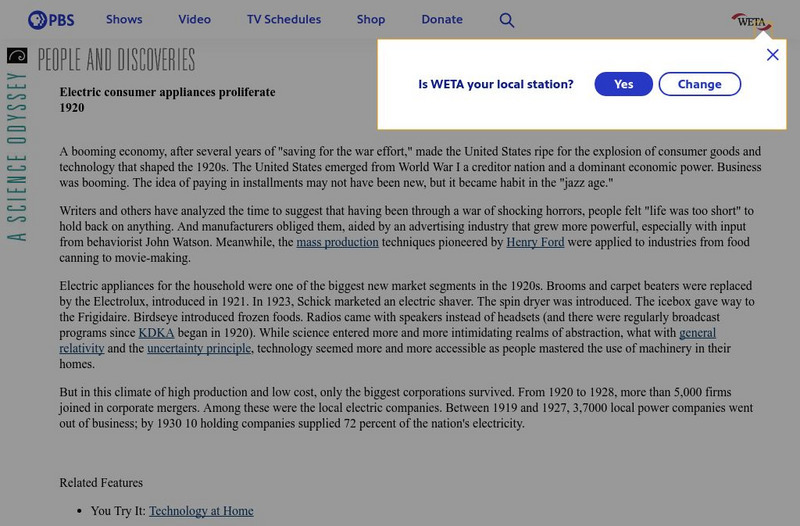Open the PBS logo home link
The image size is (800, 526).
click(51, 20)
